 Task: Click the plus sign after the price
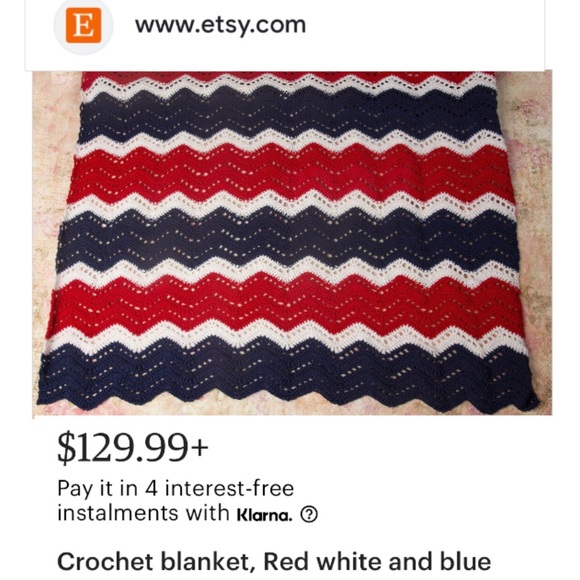[x=199, y=448]
